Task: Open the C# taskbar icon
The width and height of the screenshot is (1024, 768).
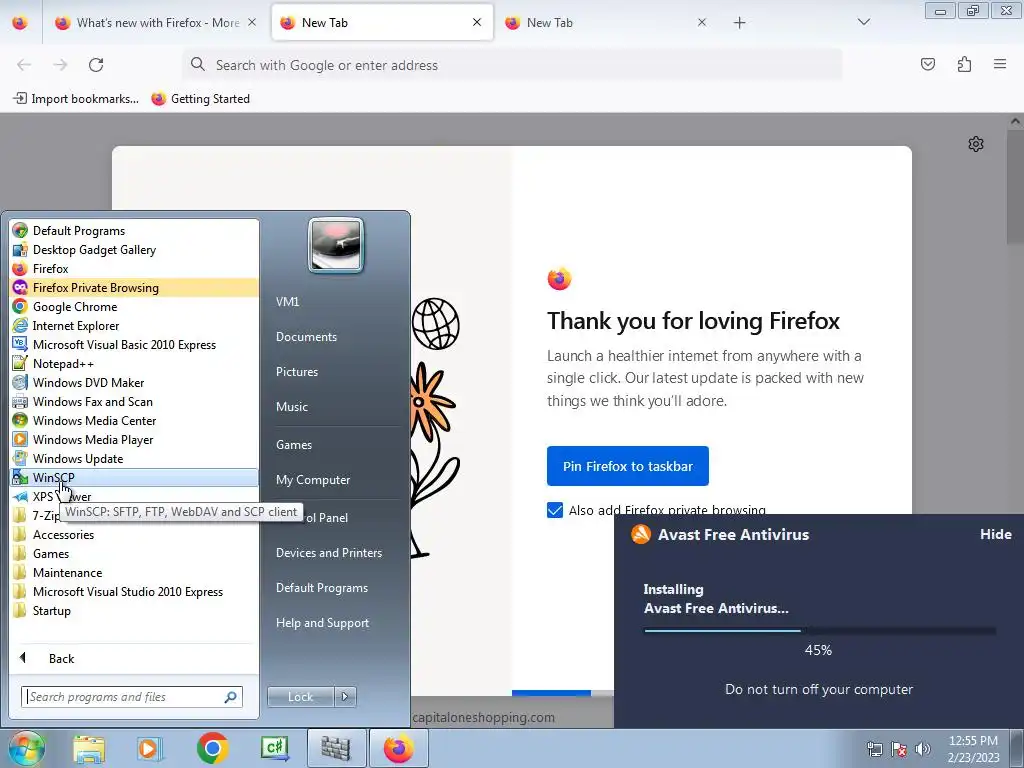Action: coord(274,748)
